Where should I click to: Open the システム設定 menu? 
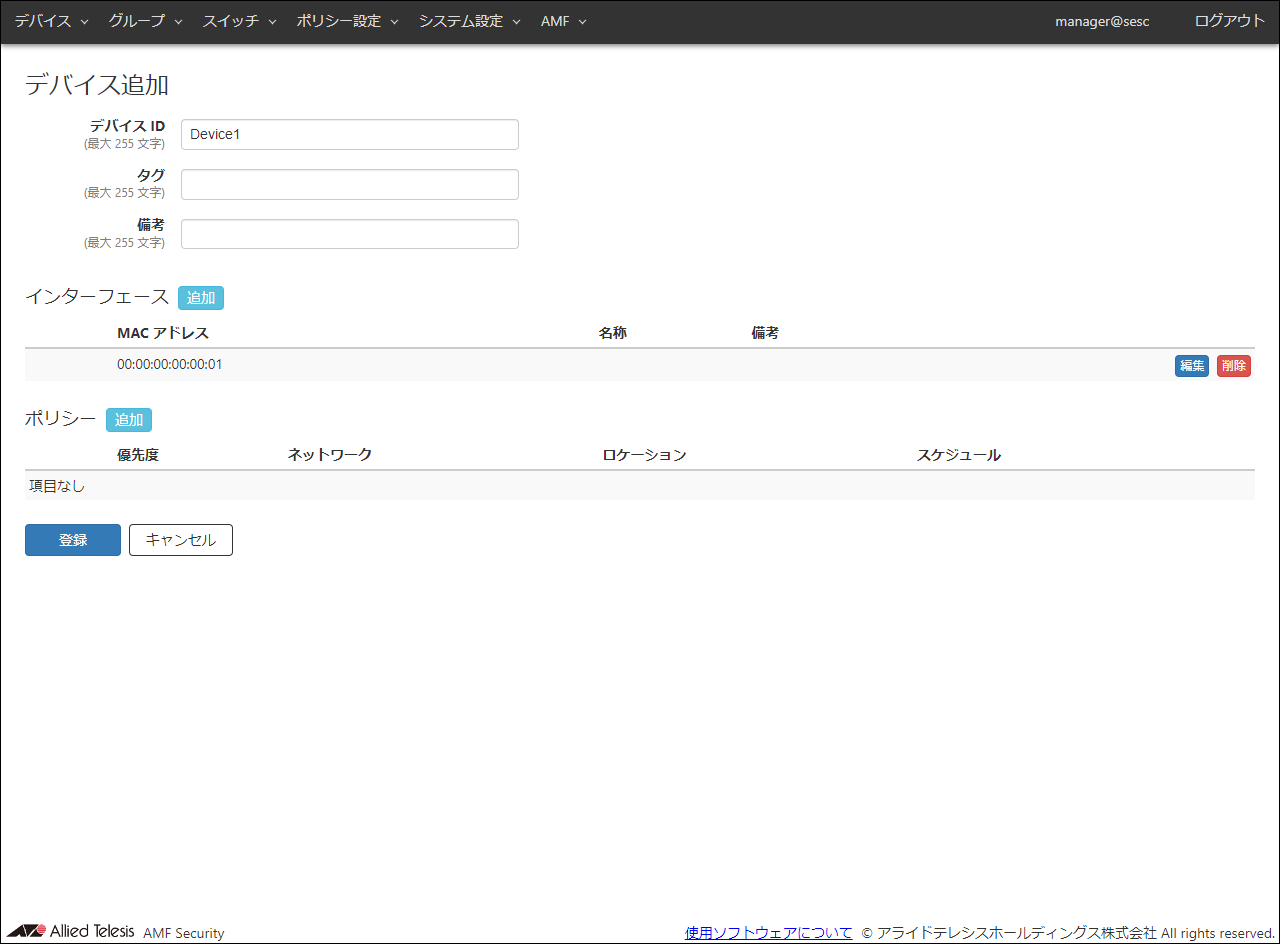[469, 21]
